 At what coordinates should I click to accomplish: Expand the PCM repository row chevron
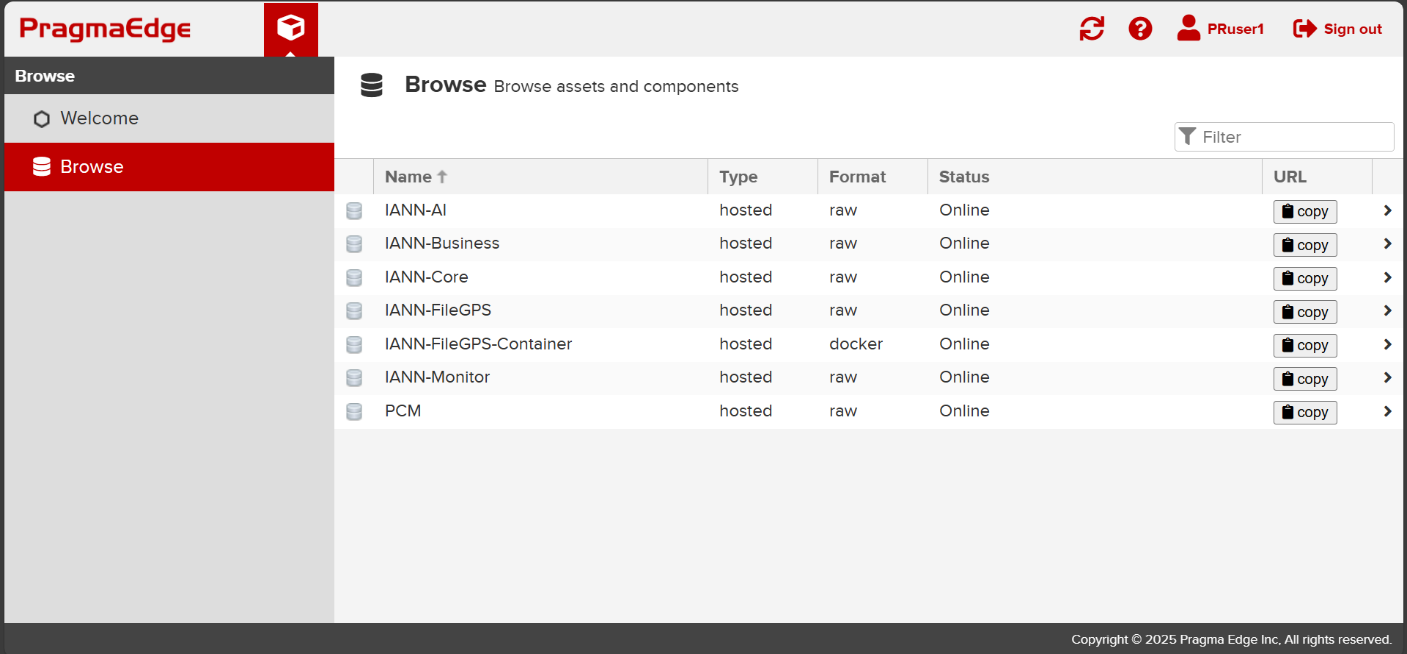coord(1387,411)
